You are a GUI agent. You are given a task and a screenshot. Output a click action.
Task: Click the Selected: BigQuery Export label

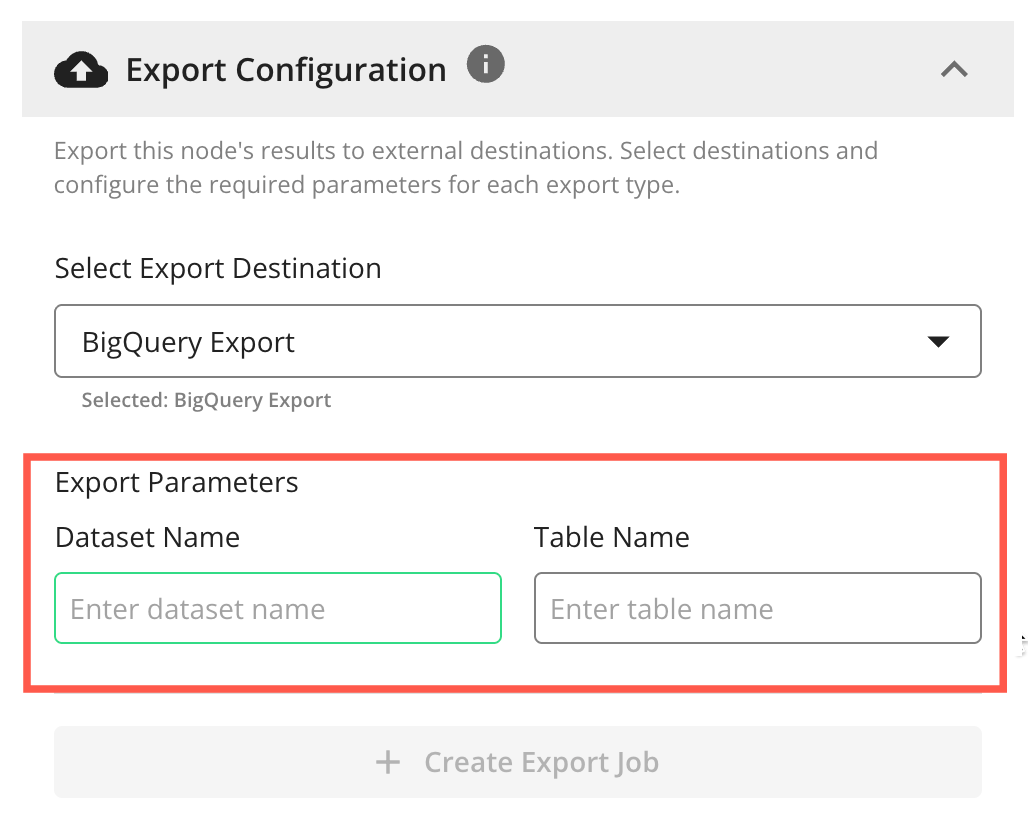click(x=205, y=400)
